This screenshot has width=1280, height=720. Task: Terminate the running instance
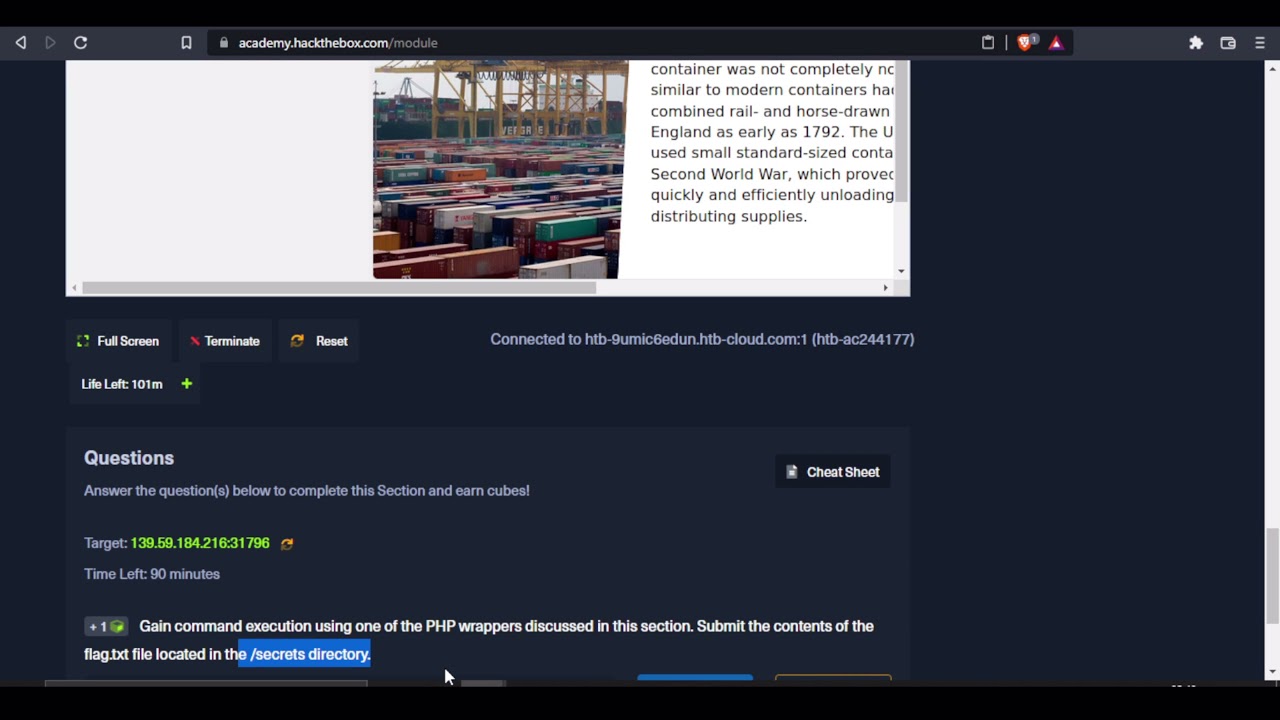pos(225,341)
